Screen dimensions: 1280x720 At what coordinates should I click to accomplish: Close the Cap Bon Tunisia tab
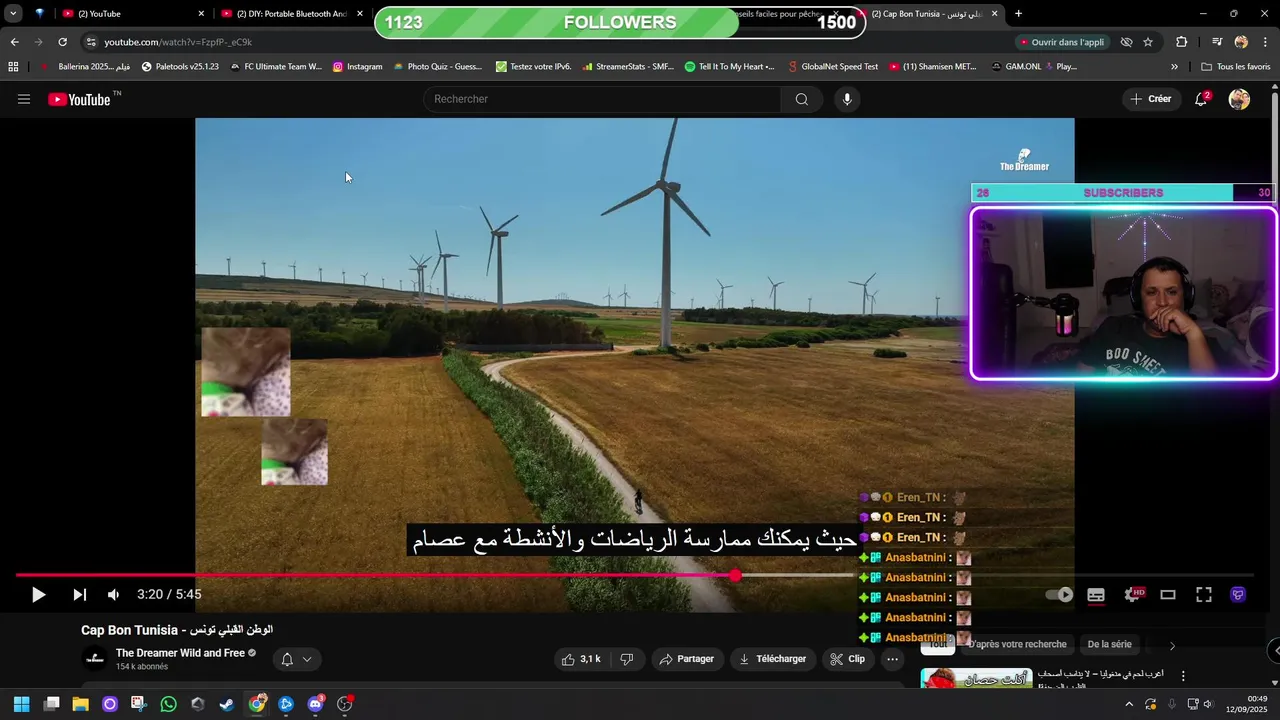pos(994,14)
